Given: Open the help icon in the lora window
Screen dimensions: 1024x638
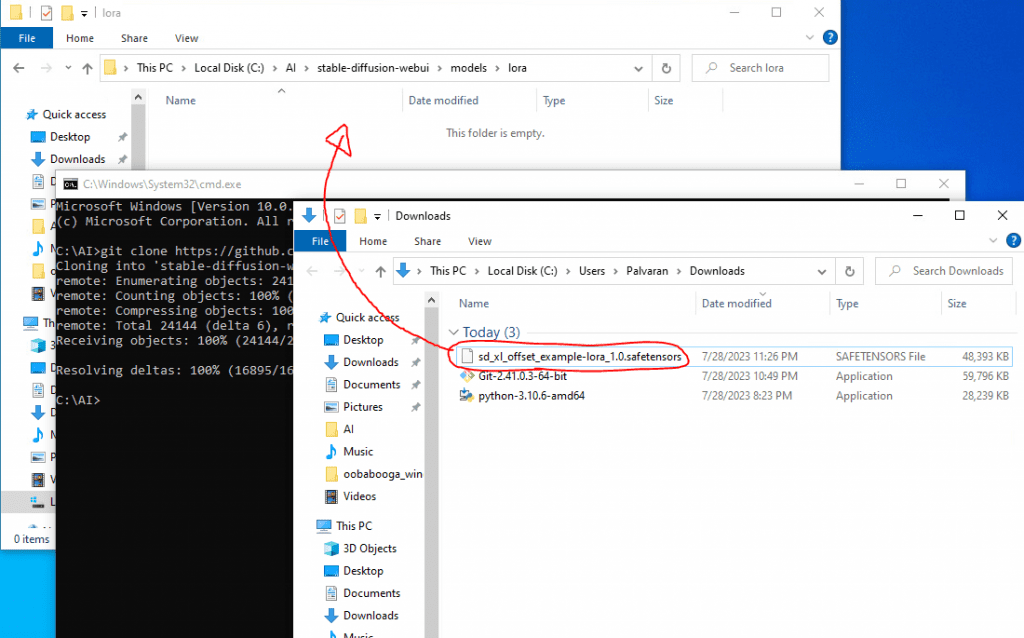Looking at the screenshot, I should (829, 38).
